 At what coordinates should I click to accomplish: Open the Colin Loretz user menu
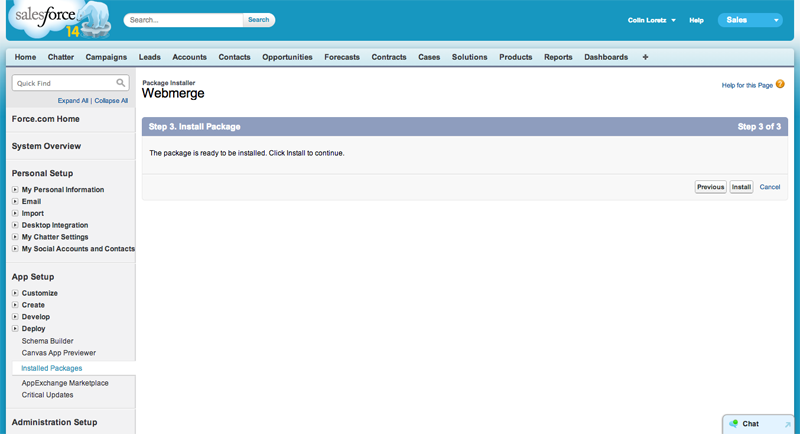click(652, 20)
